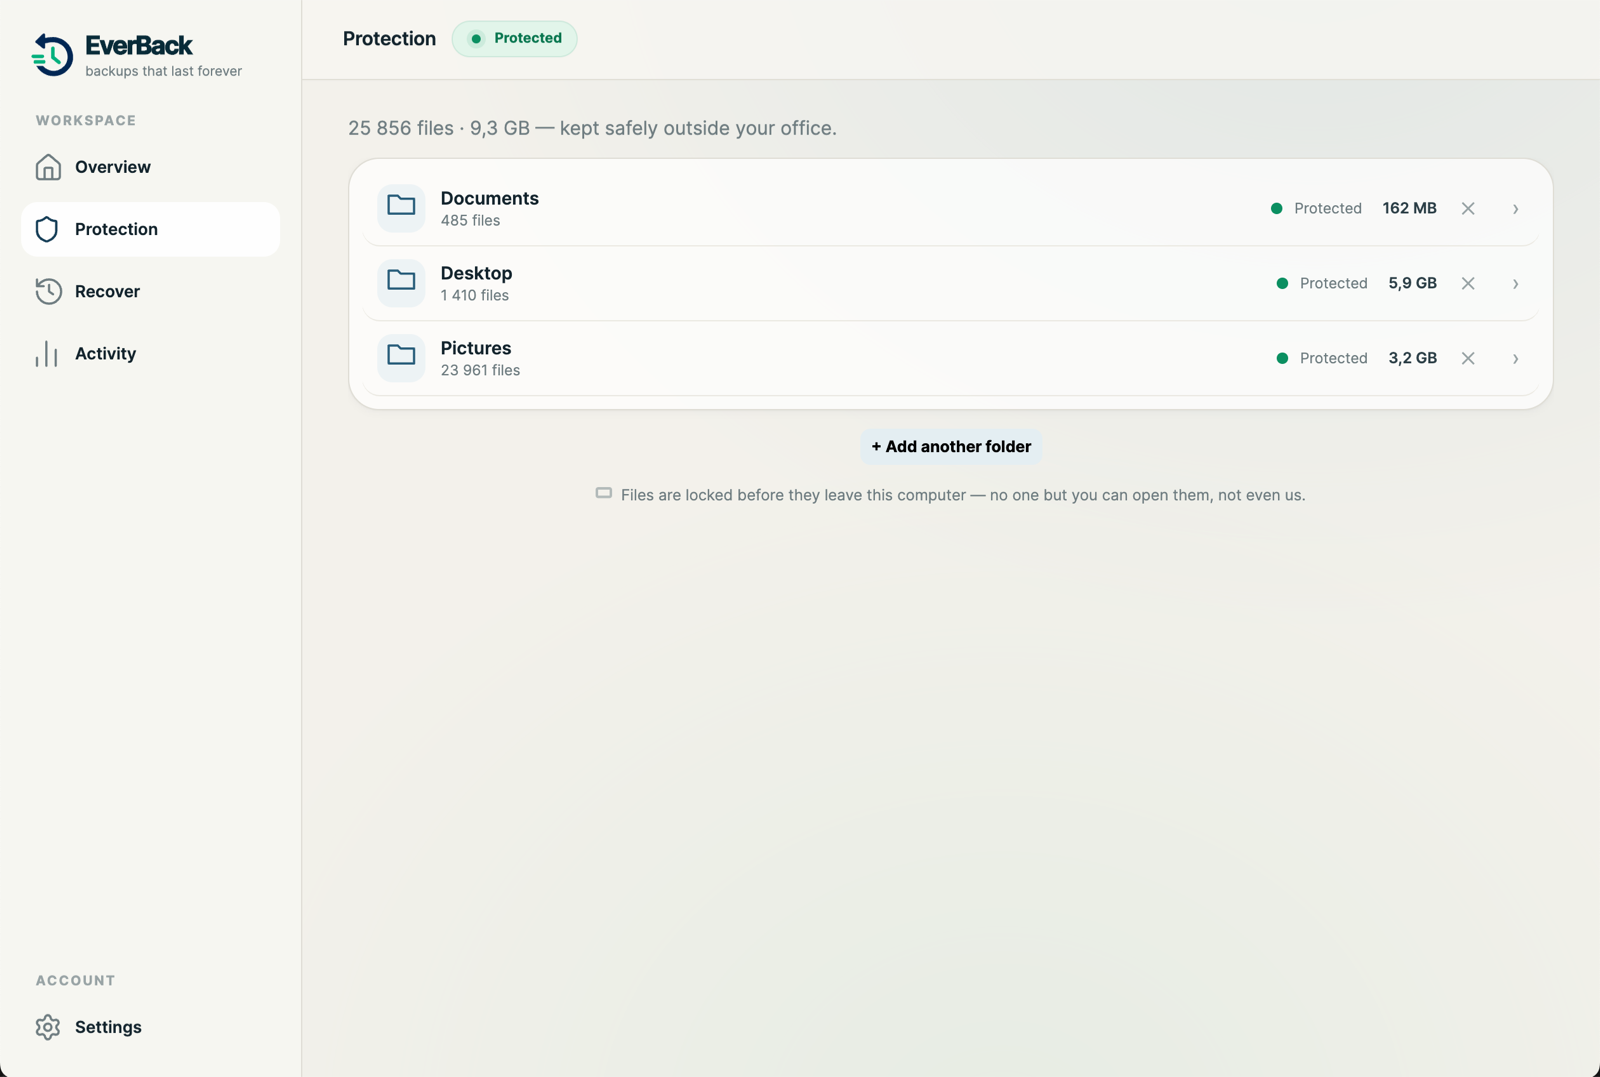Click the Desktop folder icon
The width and height of the screenshot is (1600, 1077).
coord(401,282)
